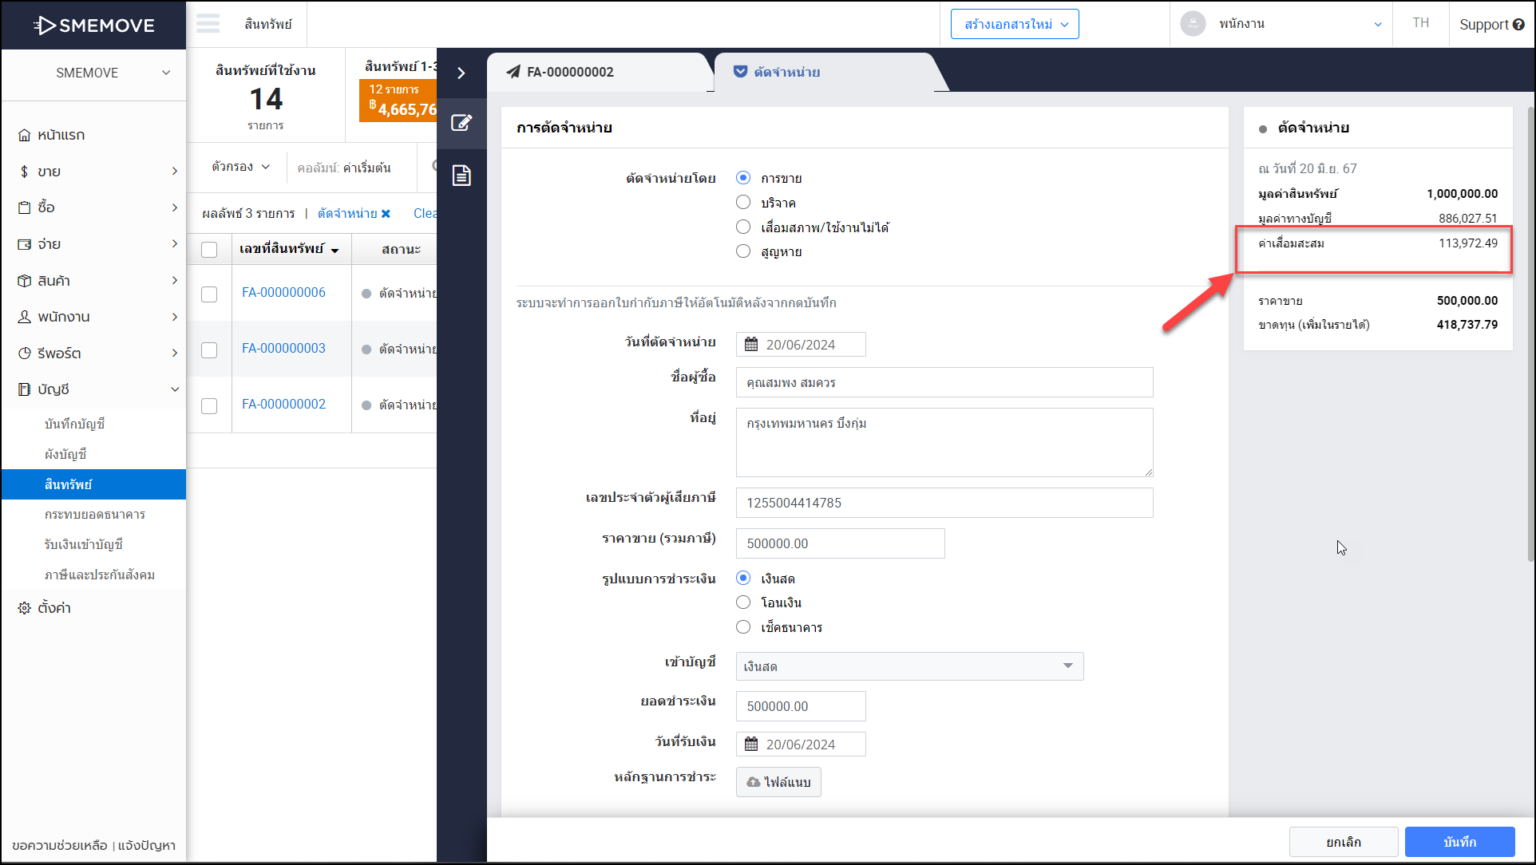Viewport: 1536px width, 865px height.
Task: Open กระทบยอดธนาคาร in sidebar menu
Action: tap(95, 515)
